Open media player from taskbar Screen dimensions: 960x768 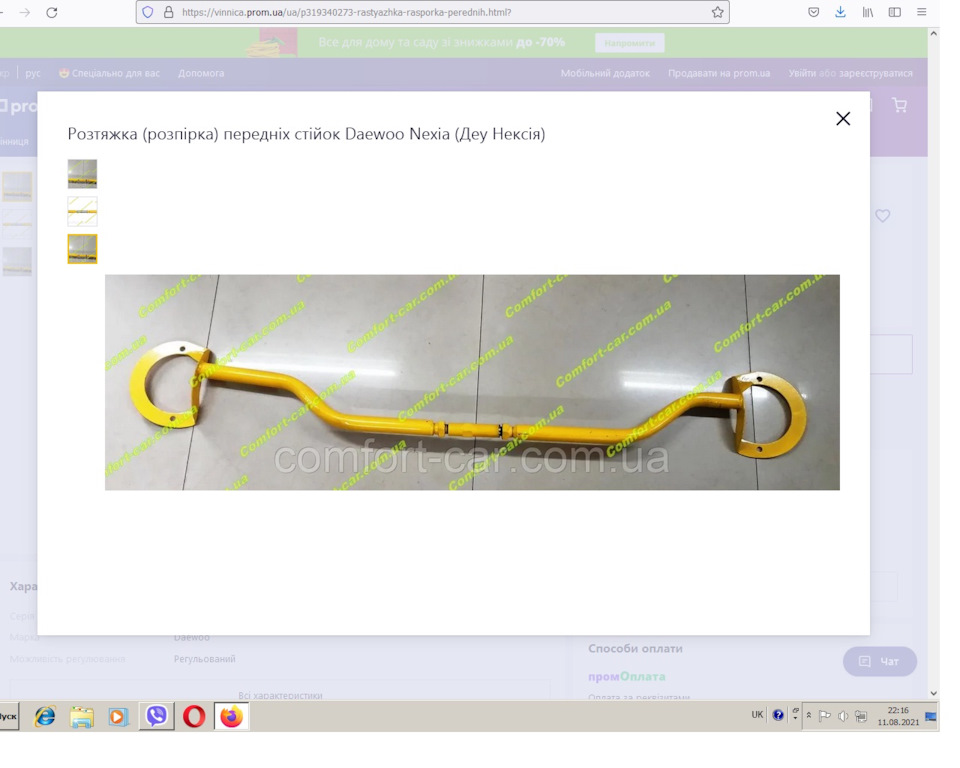tap(118, 716)
